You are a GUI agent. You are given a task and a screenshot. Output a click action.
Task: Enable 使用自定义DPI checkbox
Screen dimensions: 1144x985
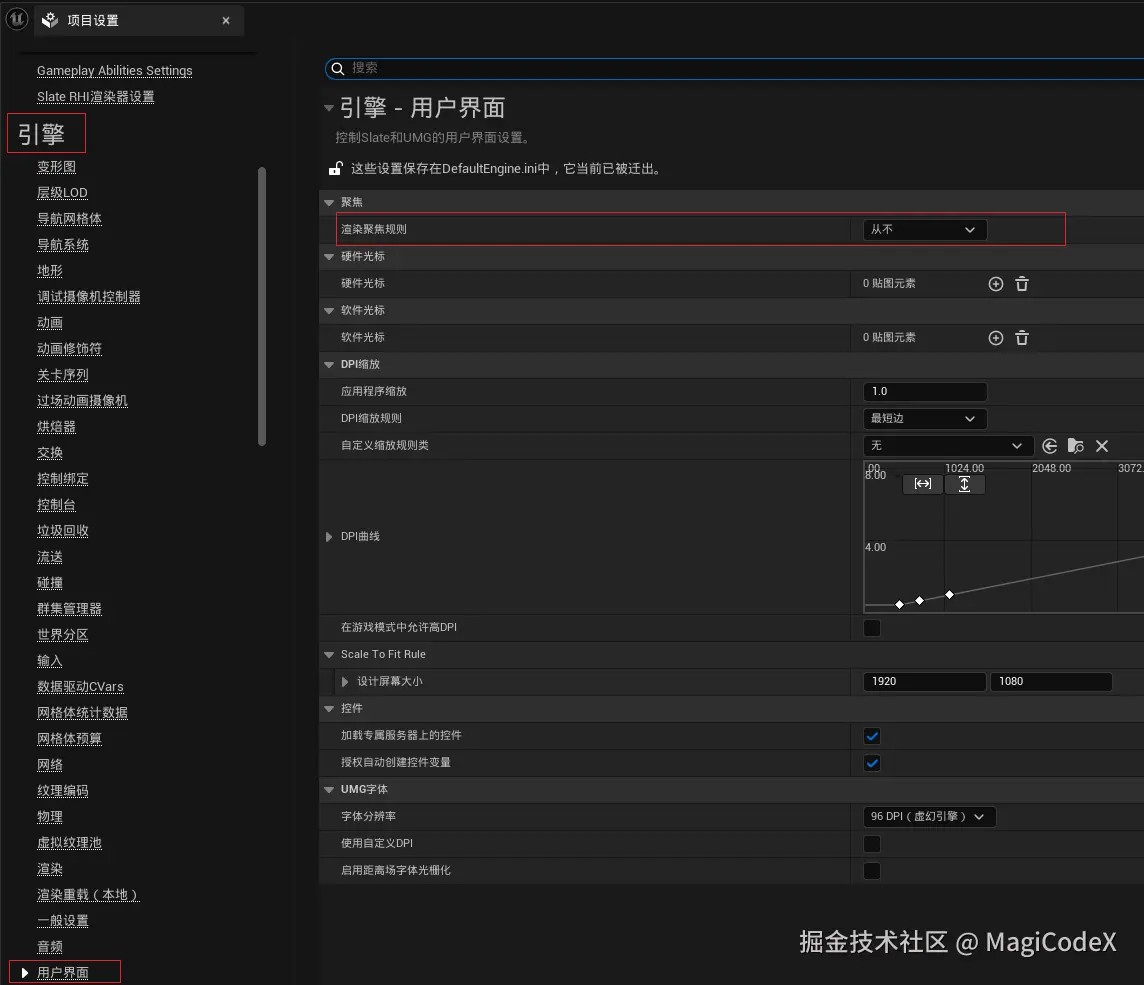[x=872, y=843]
